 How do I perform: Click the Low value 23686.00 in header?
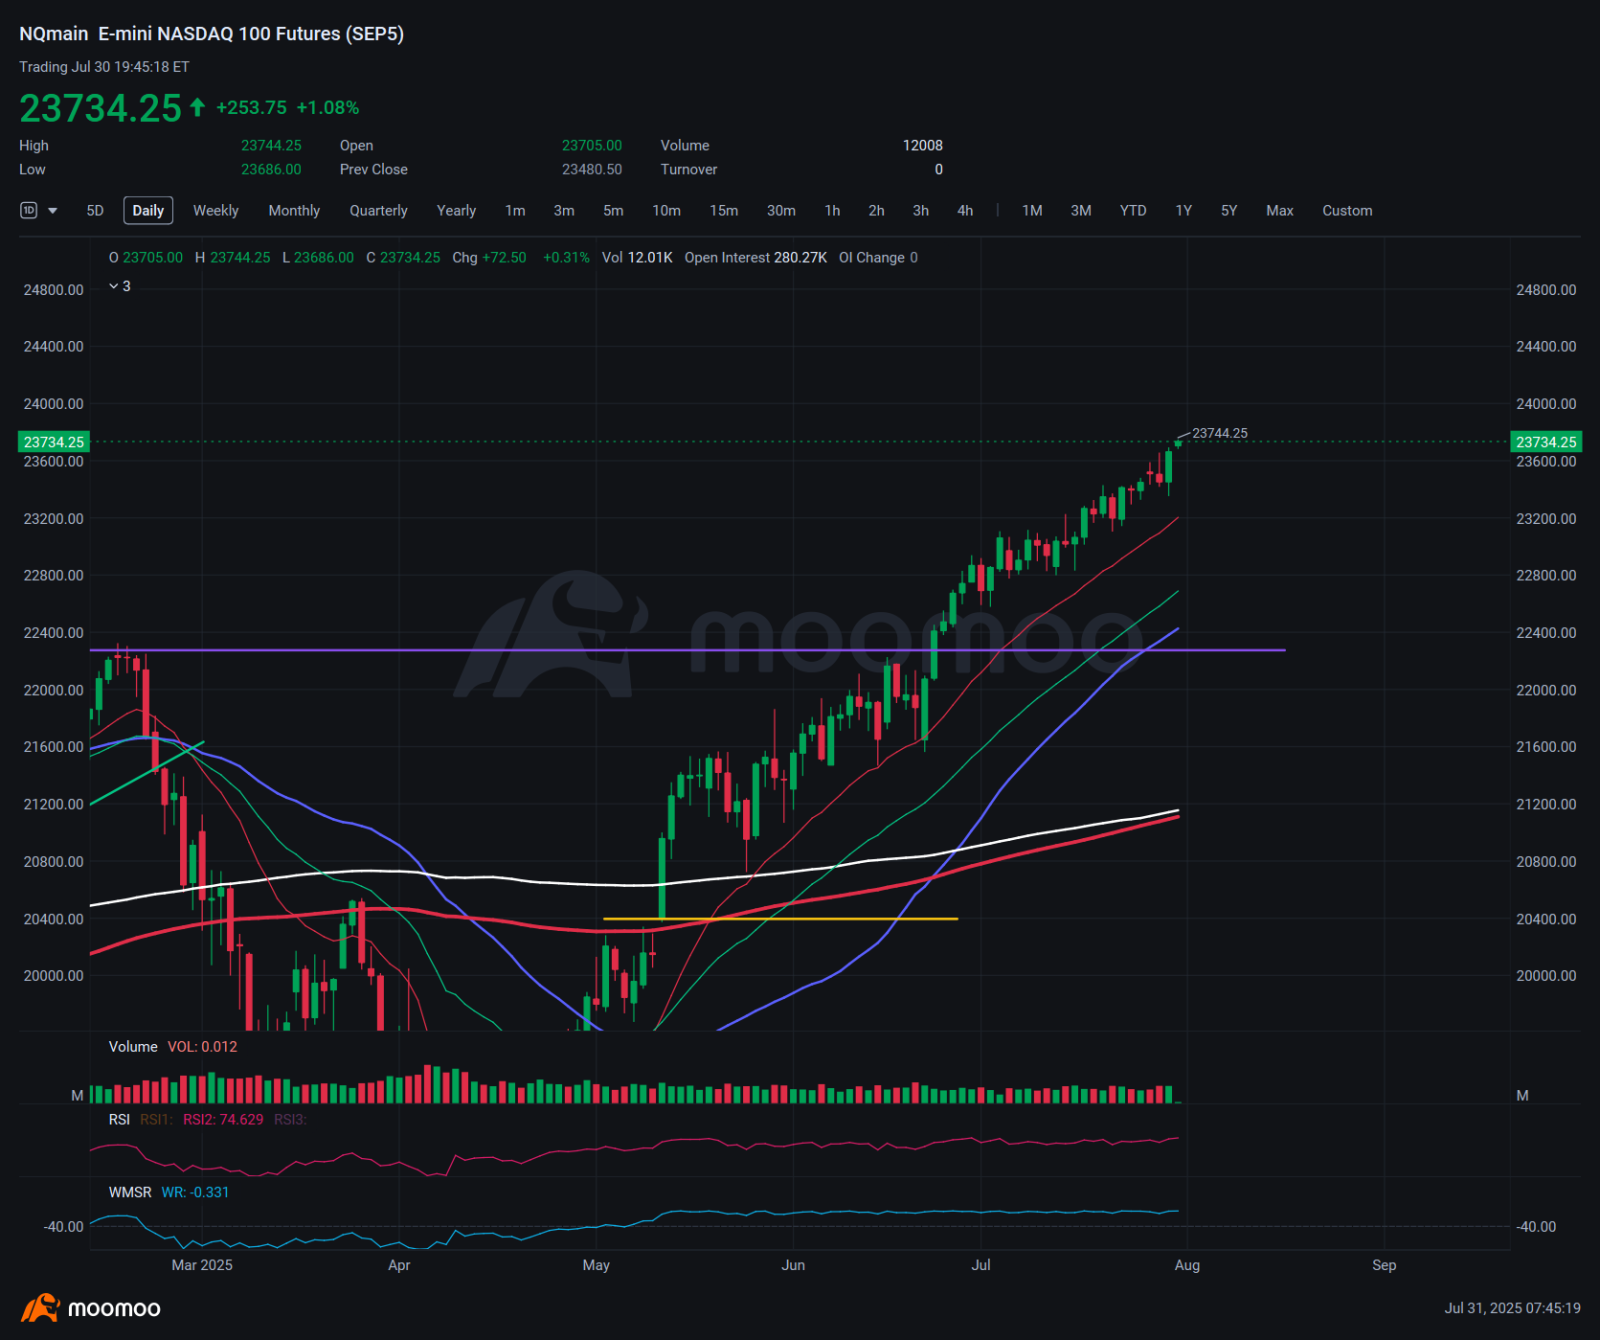(x=271, y=169)
